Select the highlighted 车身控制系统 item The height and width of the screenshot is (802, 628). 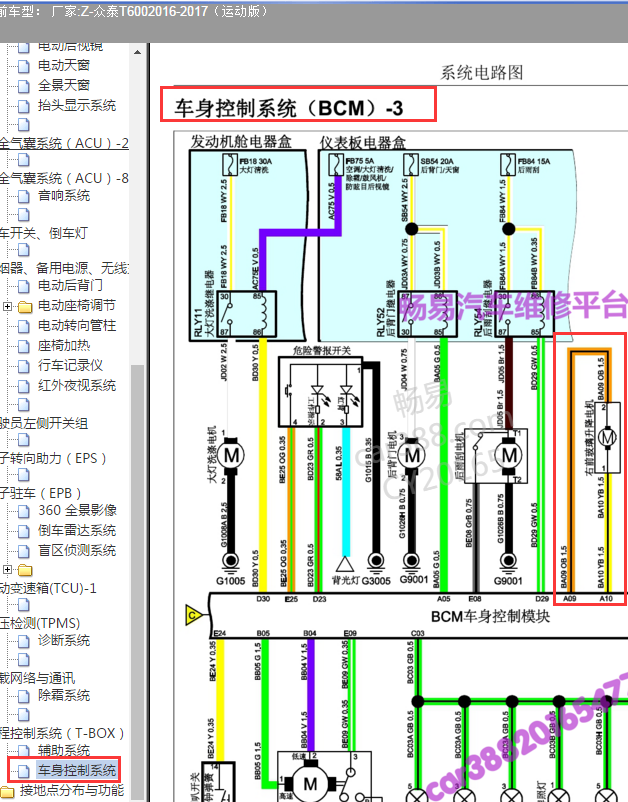pyautogui.click(x=77, y=770)
